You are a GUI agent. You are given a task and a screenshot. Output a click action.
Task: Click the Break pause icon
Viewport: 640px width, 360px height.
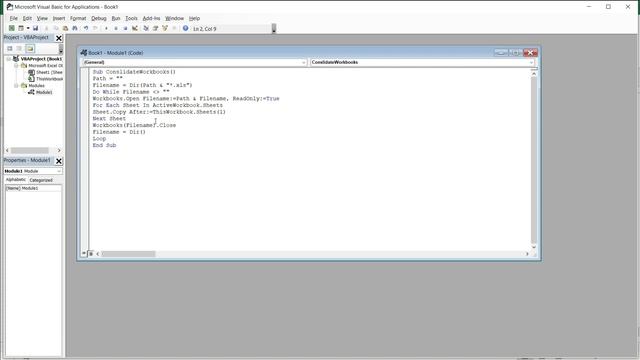pyautogui.click(x=116, y=28)
